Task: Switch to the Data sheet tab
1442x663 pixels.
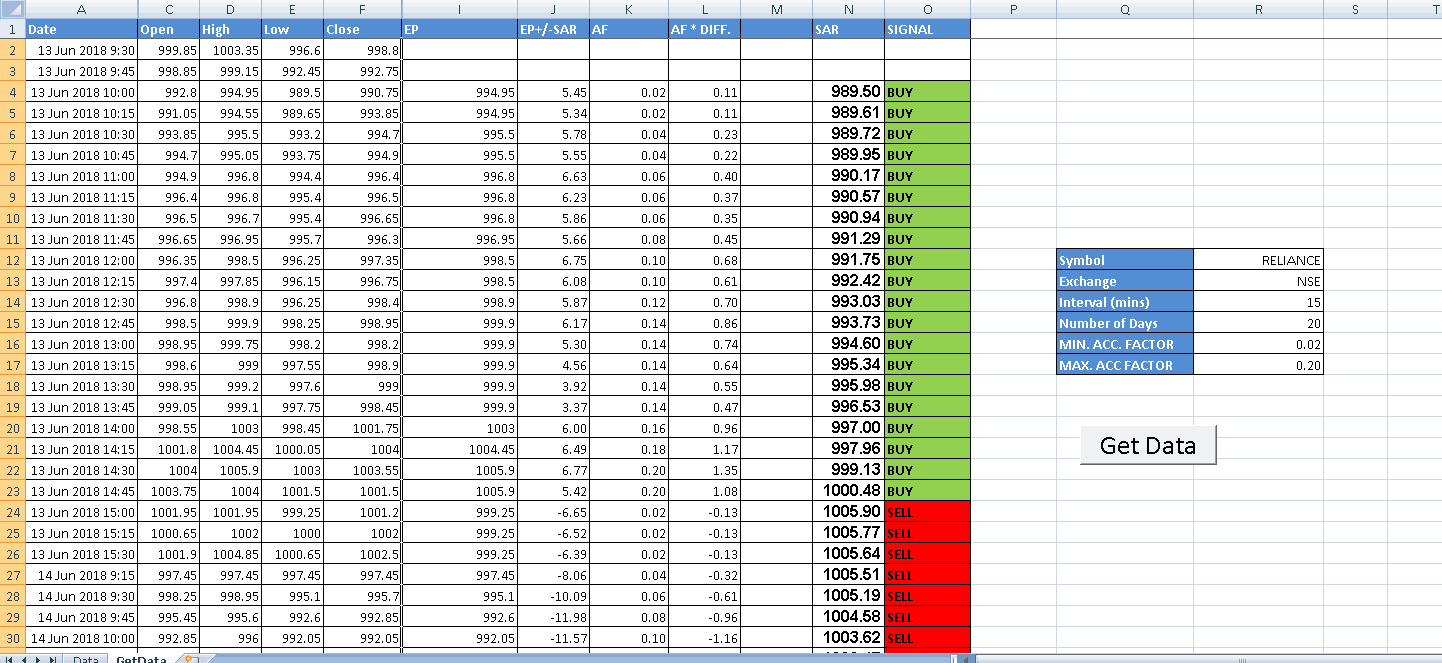Action: tap(85, 659)
